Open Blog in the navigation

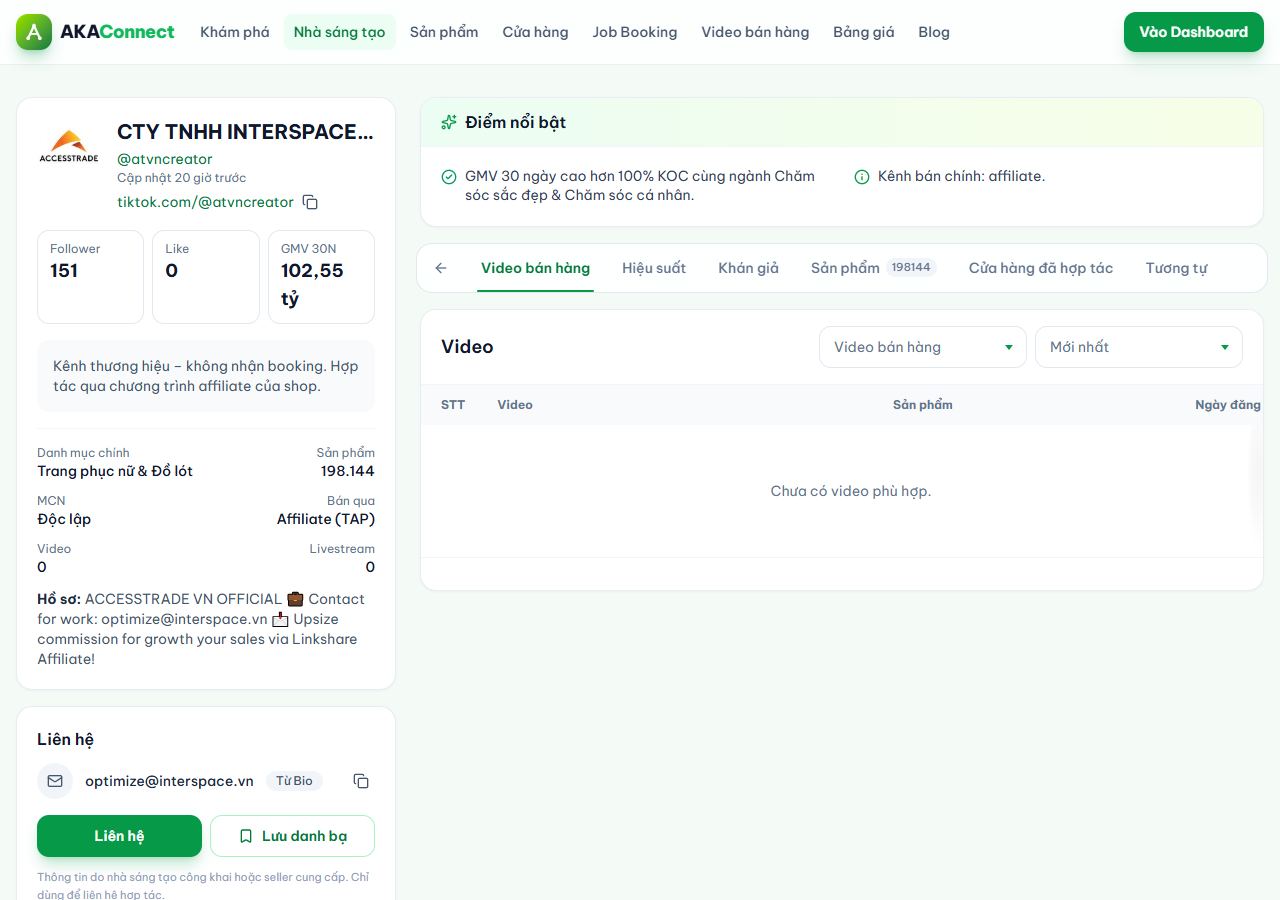tap(934, 32)
